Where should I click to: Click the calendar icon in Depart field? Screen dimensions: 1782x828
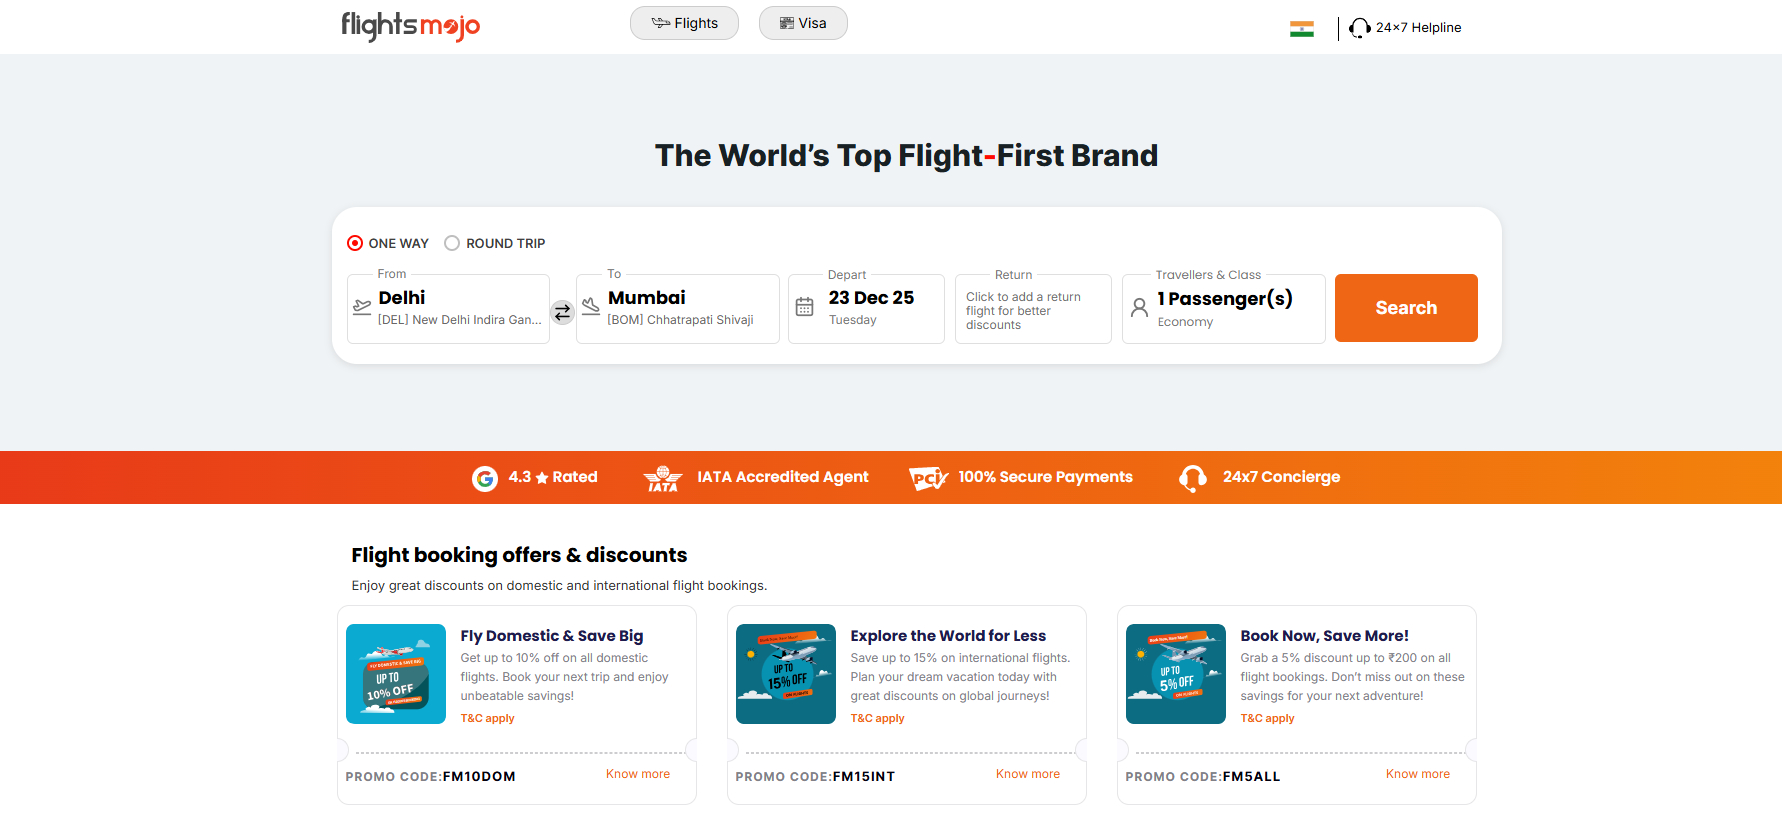point(804,307)
